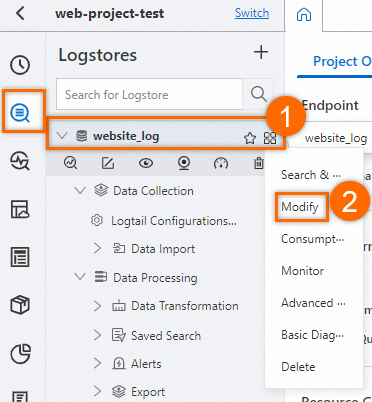Image resolution: width=372 pixels, height=402 pixels.
Task: Choose Advanced ... from context menu
Action: pyautogui.click(x=313, y=303)
